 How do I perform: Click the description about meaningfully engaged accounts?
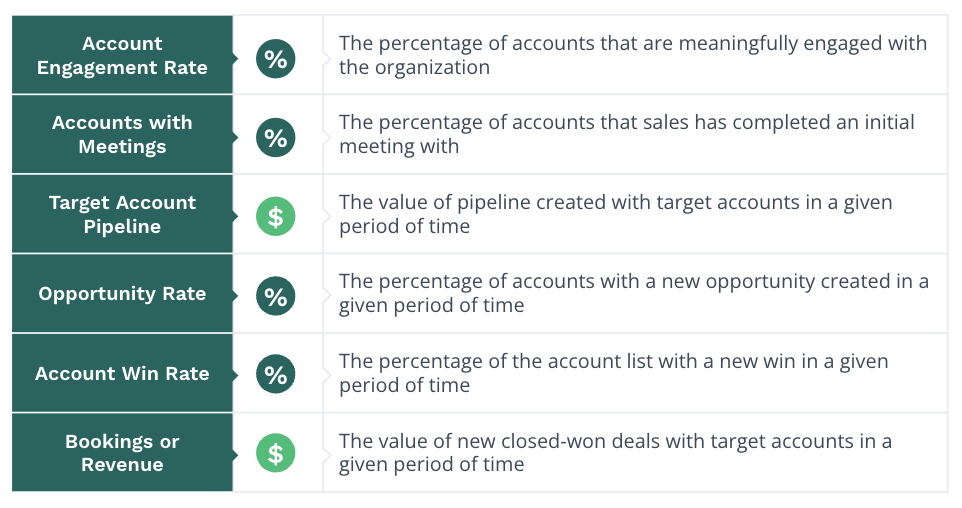click(x=633, y=55)
